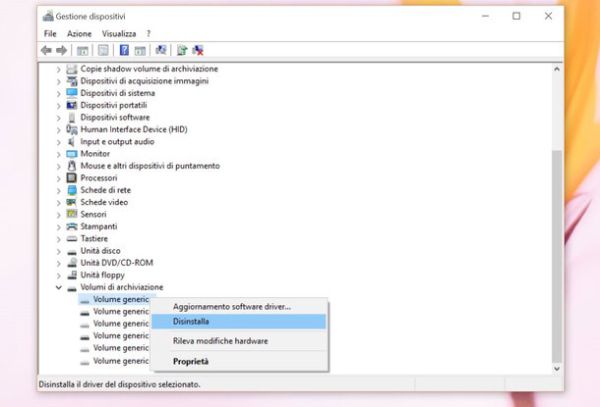The height and width of the screenshot is (407, 600).
Task: Click the Human Interface Device icon
Action: pyautogui.click(x=72, y=130)
